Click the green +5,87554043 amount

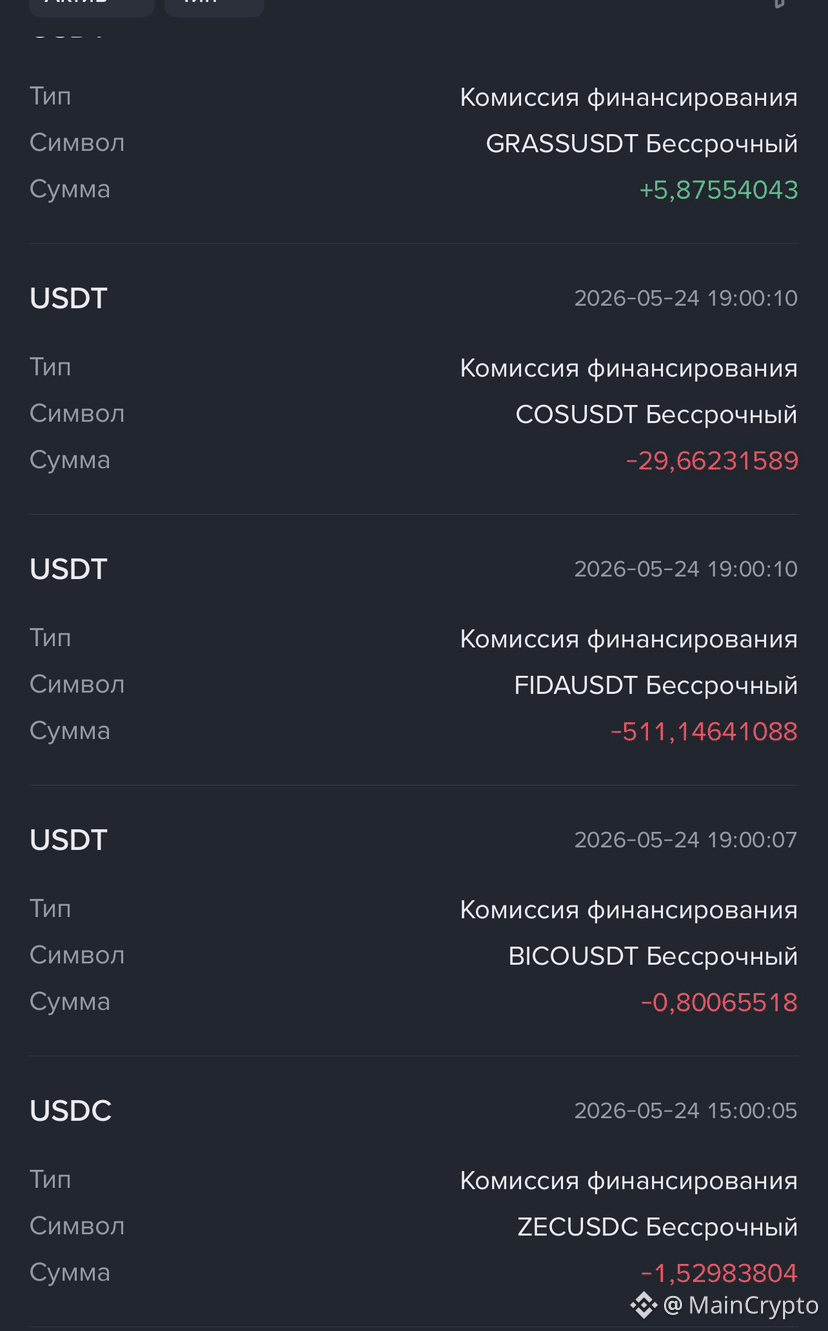(x=719, y=190)
